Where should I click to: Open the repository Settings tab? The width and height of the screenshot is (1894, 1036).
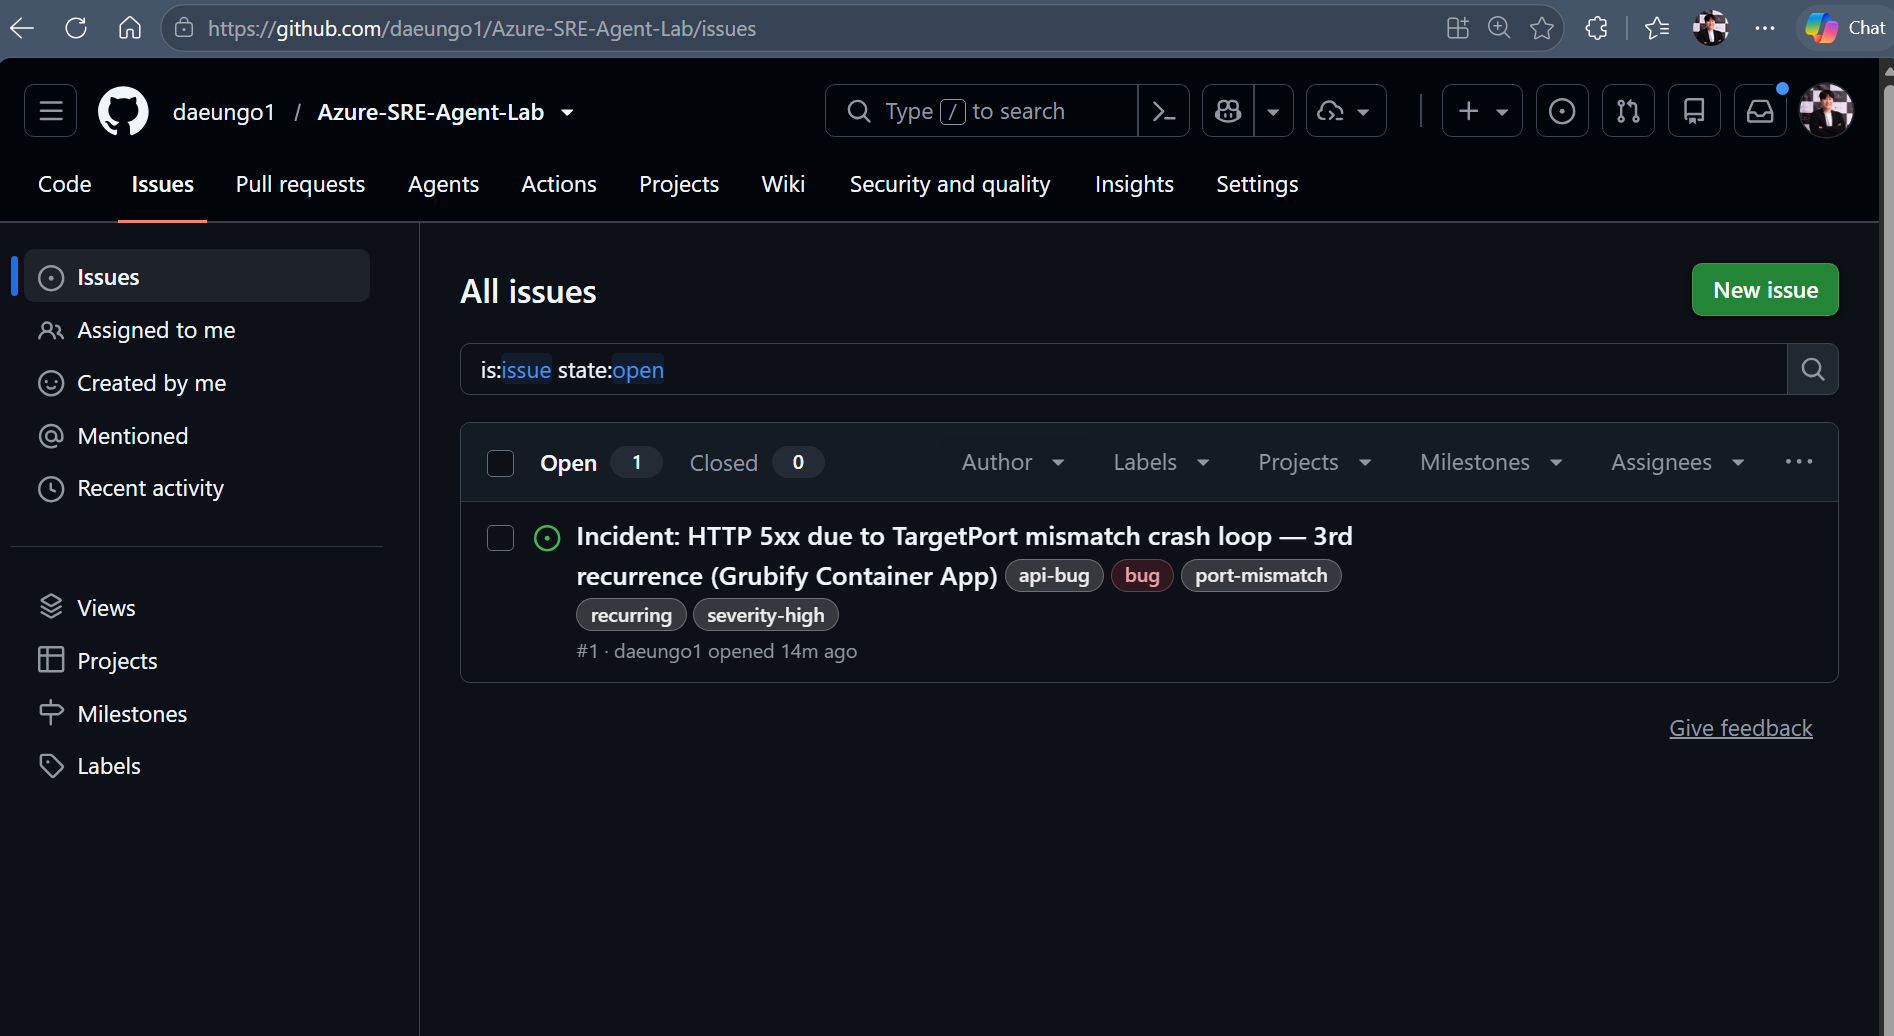(1257, 184)
